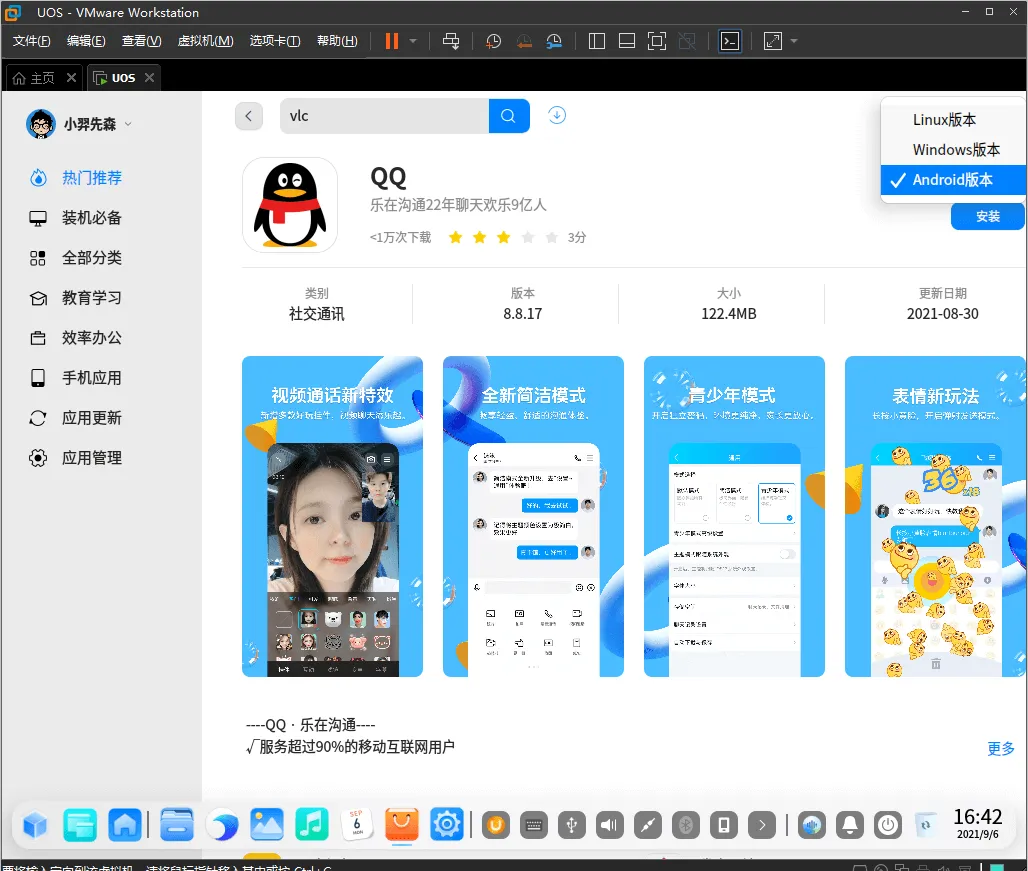Open 教育学习 in the sidebar
1028x871 pixels.
(x=75, y=298)
